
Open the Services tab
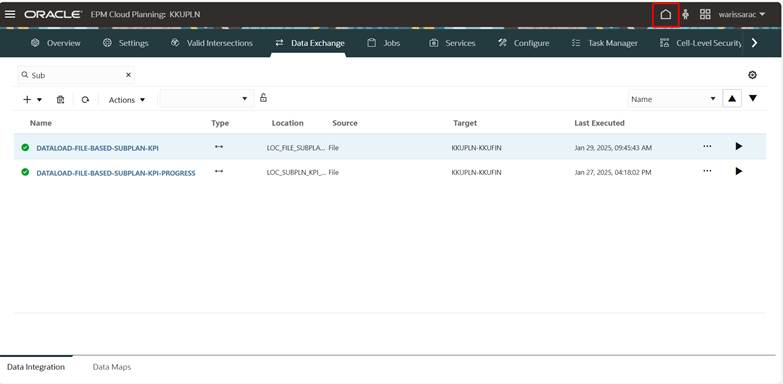pyautogui.click(x=452, y=43)
